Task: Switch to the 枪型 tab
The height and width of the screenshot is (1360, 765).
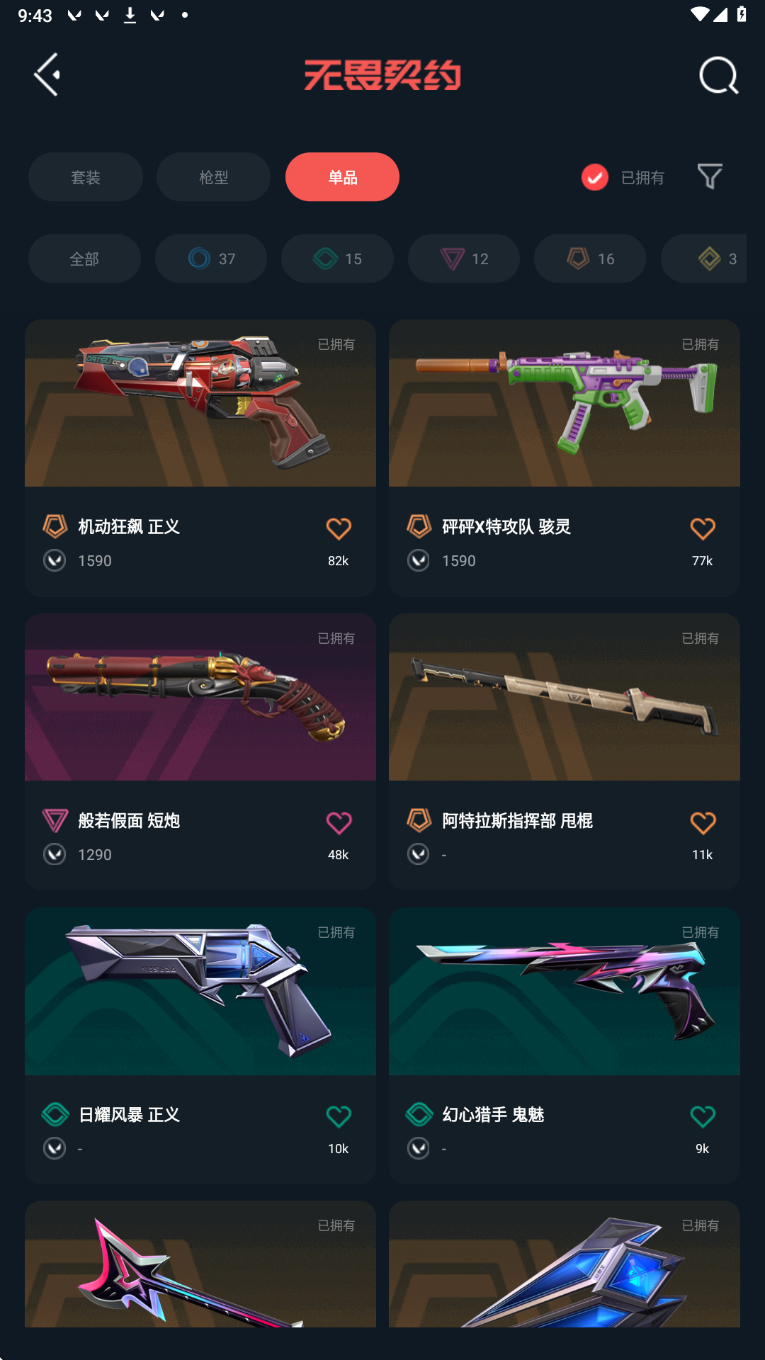Action: pos(214,177)
